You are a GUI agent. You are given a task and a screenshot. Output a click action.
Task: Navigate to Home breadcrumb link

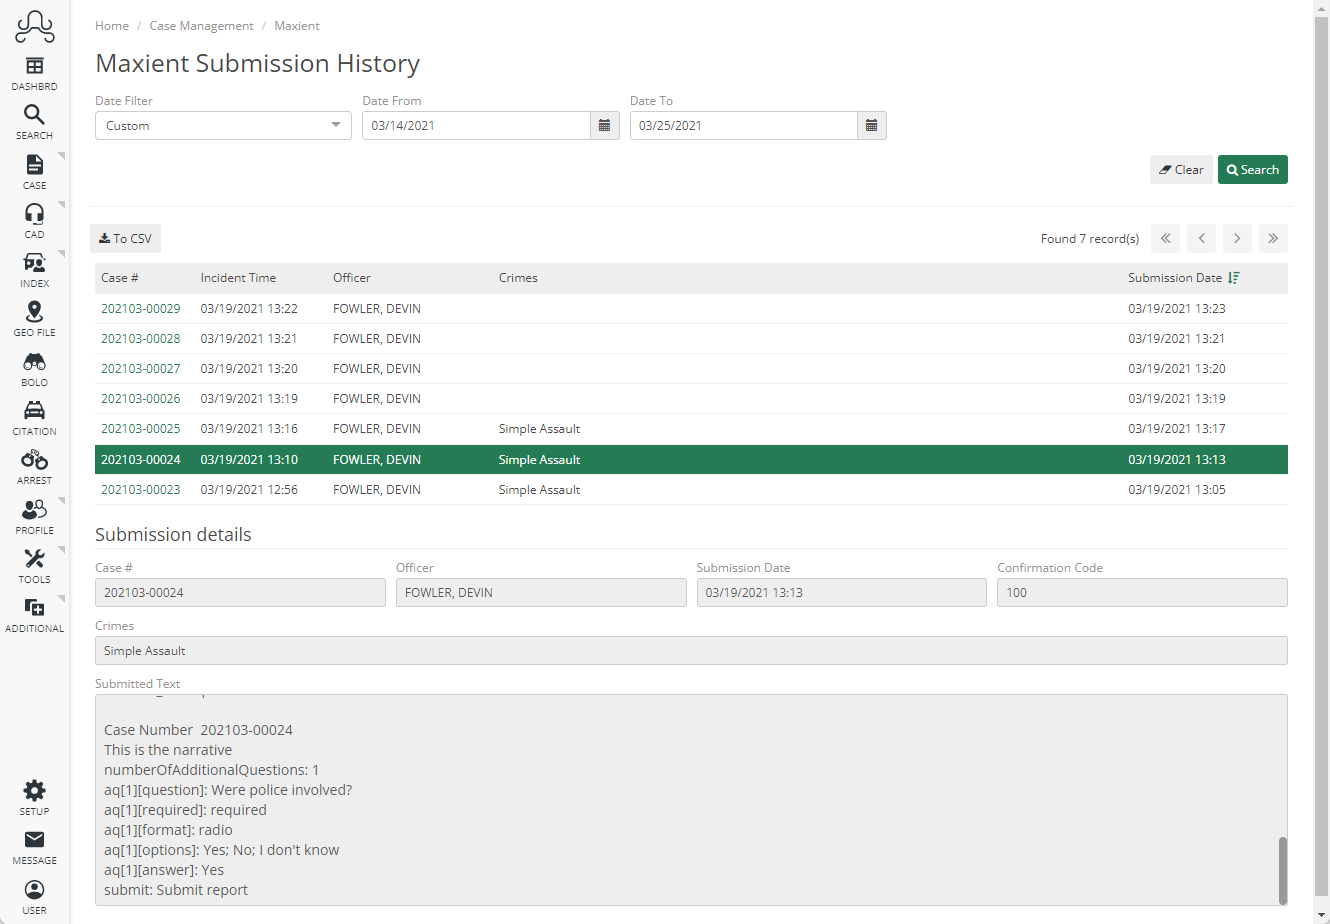click(111, 25)
